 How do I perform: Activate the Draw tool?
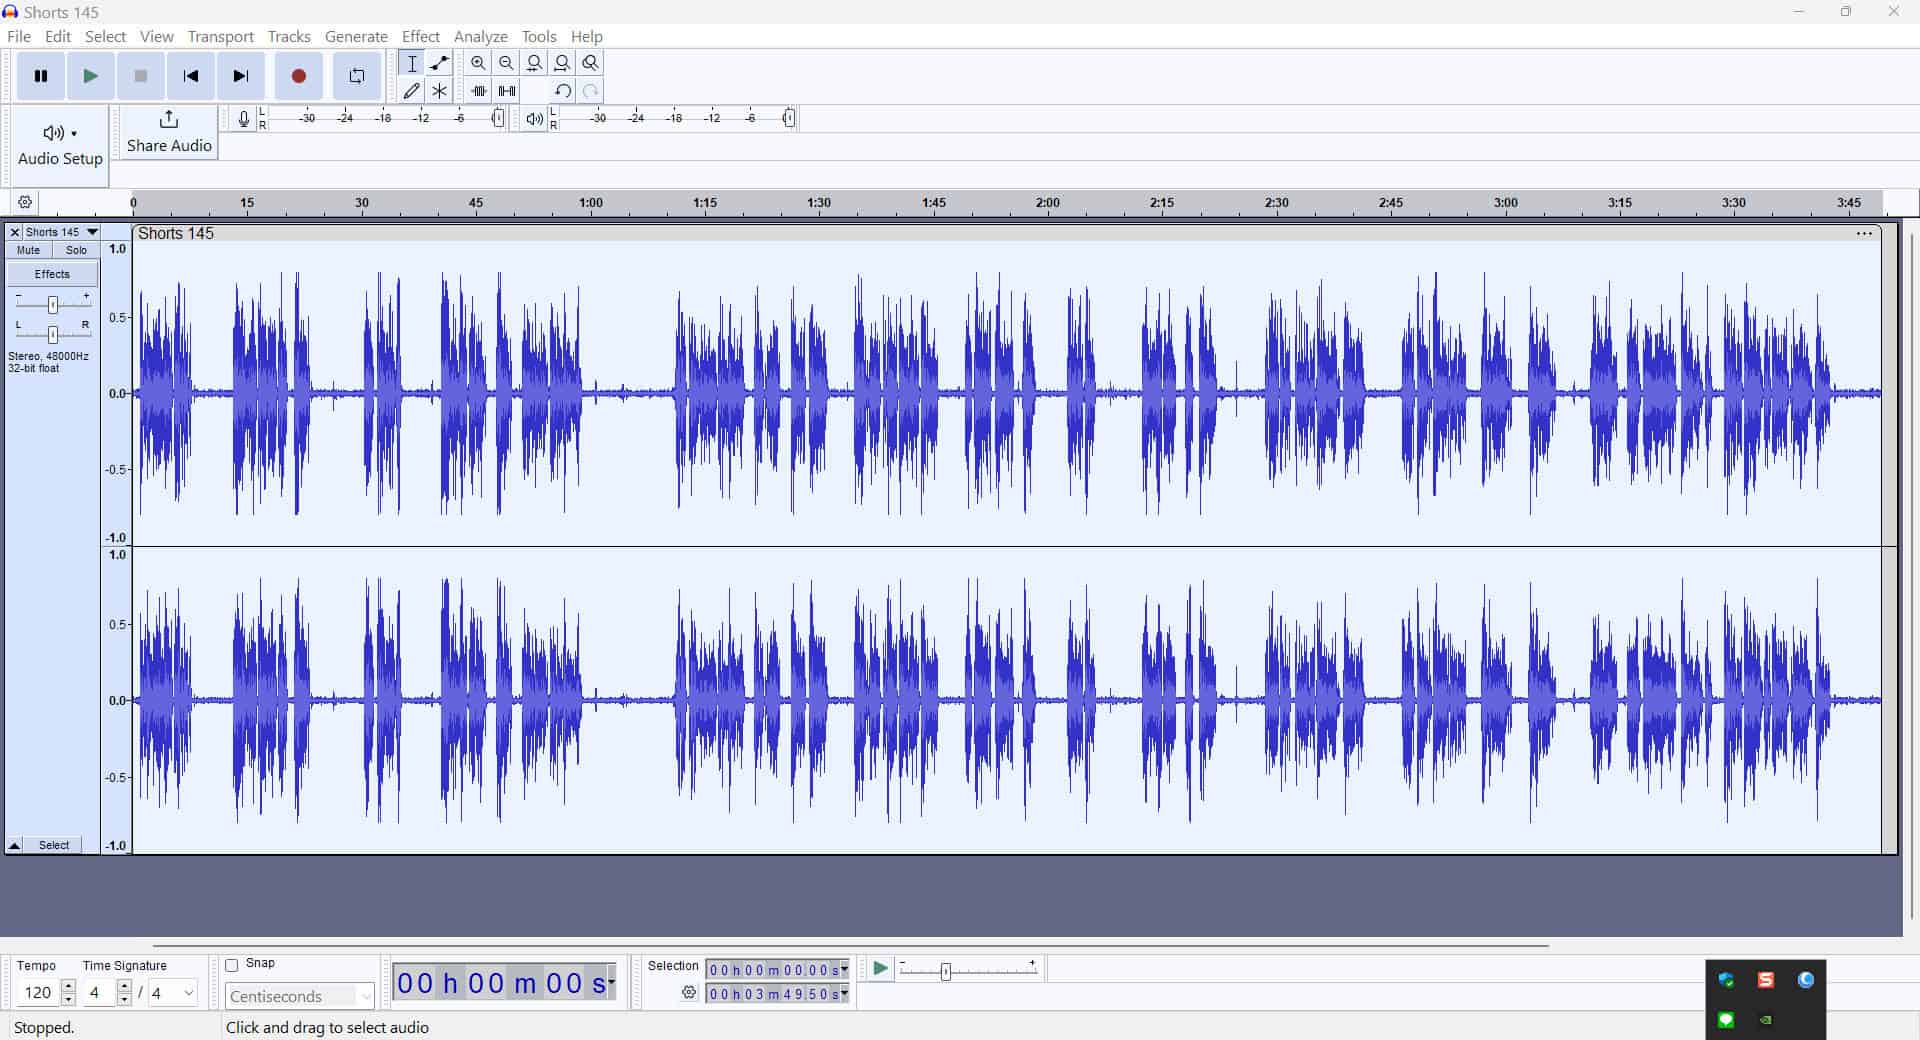coord(411,90)
